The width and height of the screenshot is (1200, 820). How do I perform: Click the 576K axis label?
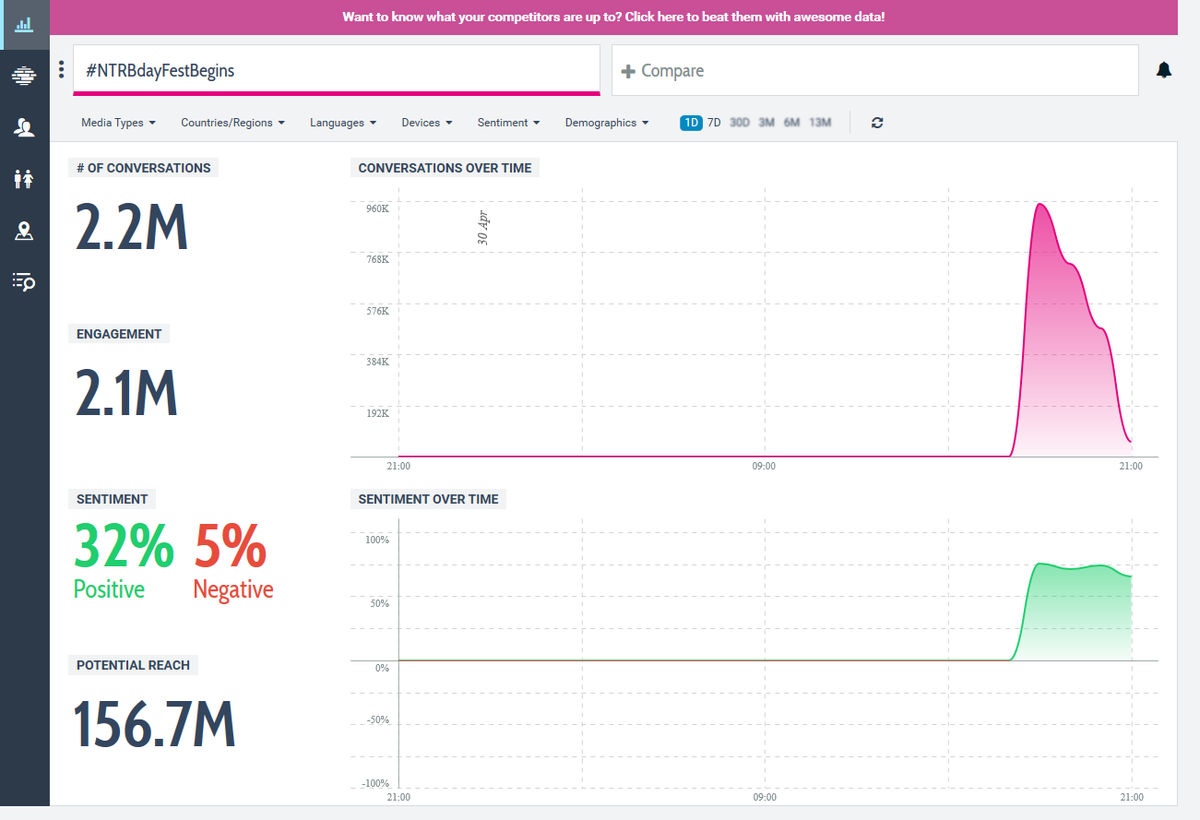pos(377,311)
